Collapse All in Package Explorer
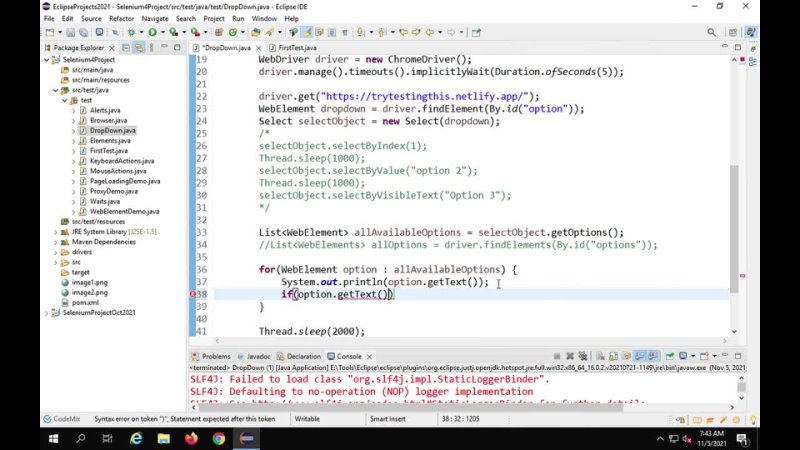800x450 pixels. (x=126, y=47)
